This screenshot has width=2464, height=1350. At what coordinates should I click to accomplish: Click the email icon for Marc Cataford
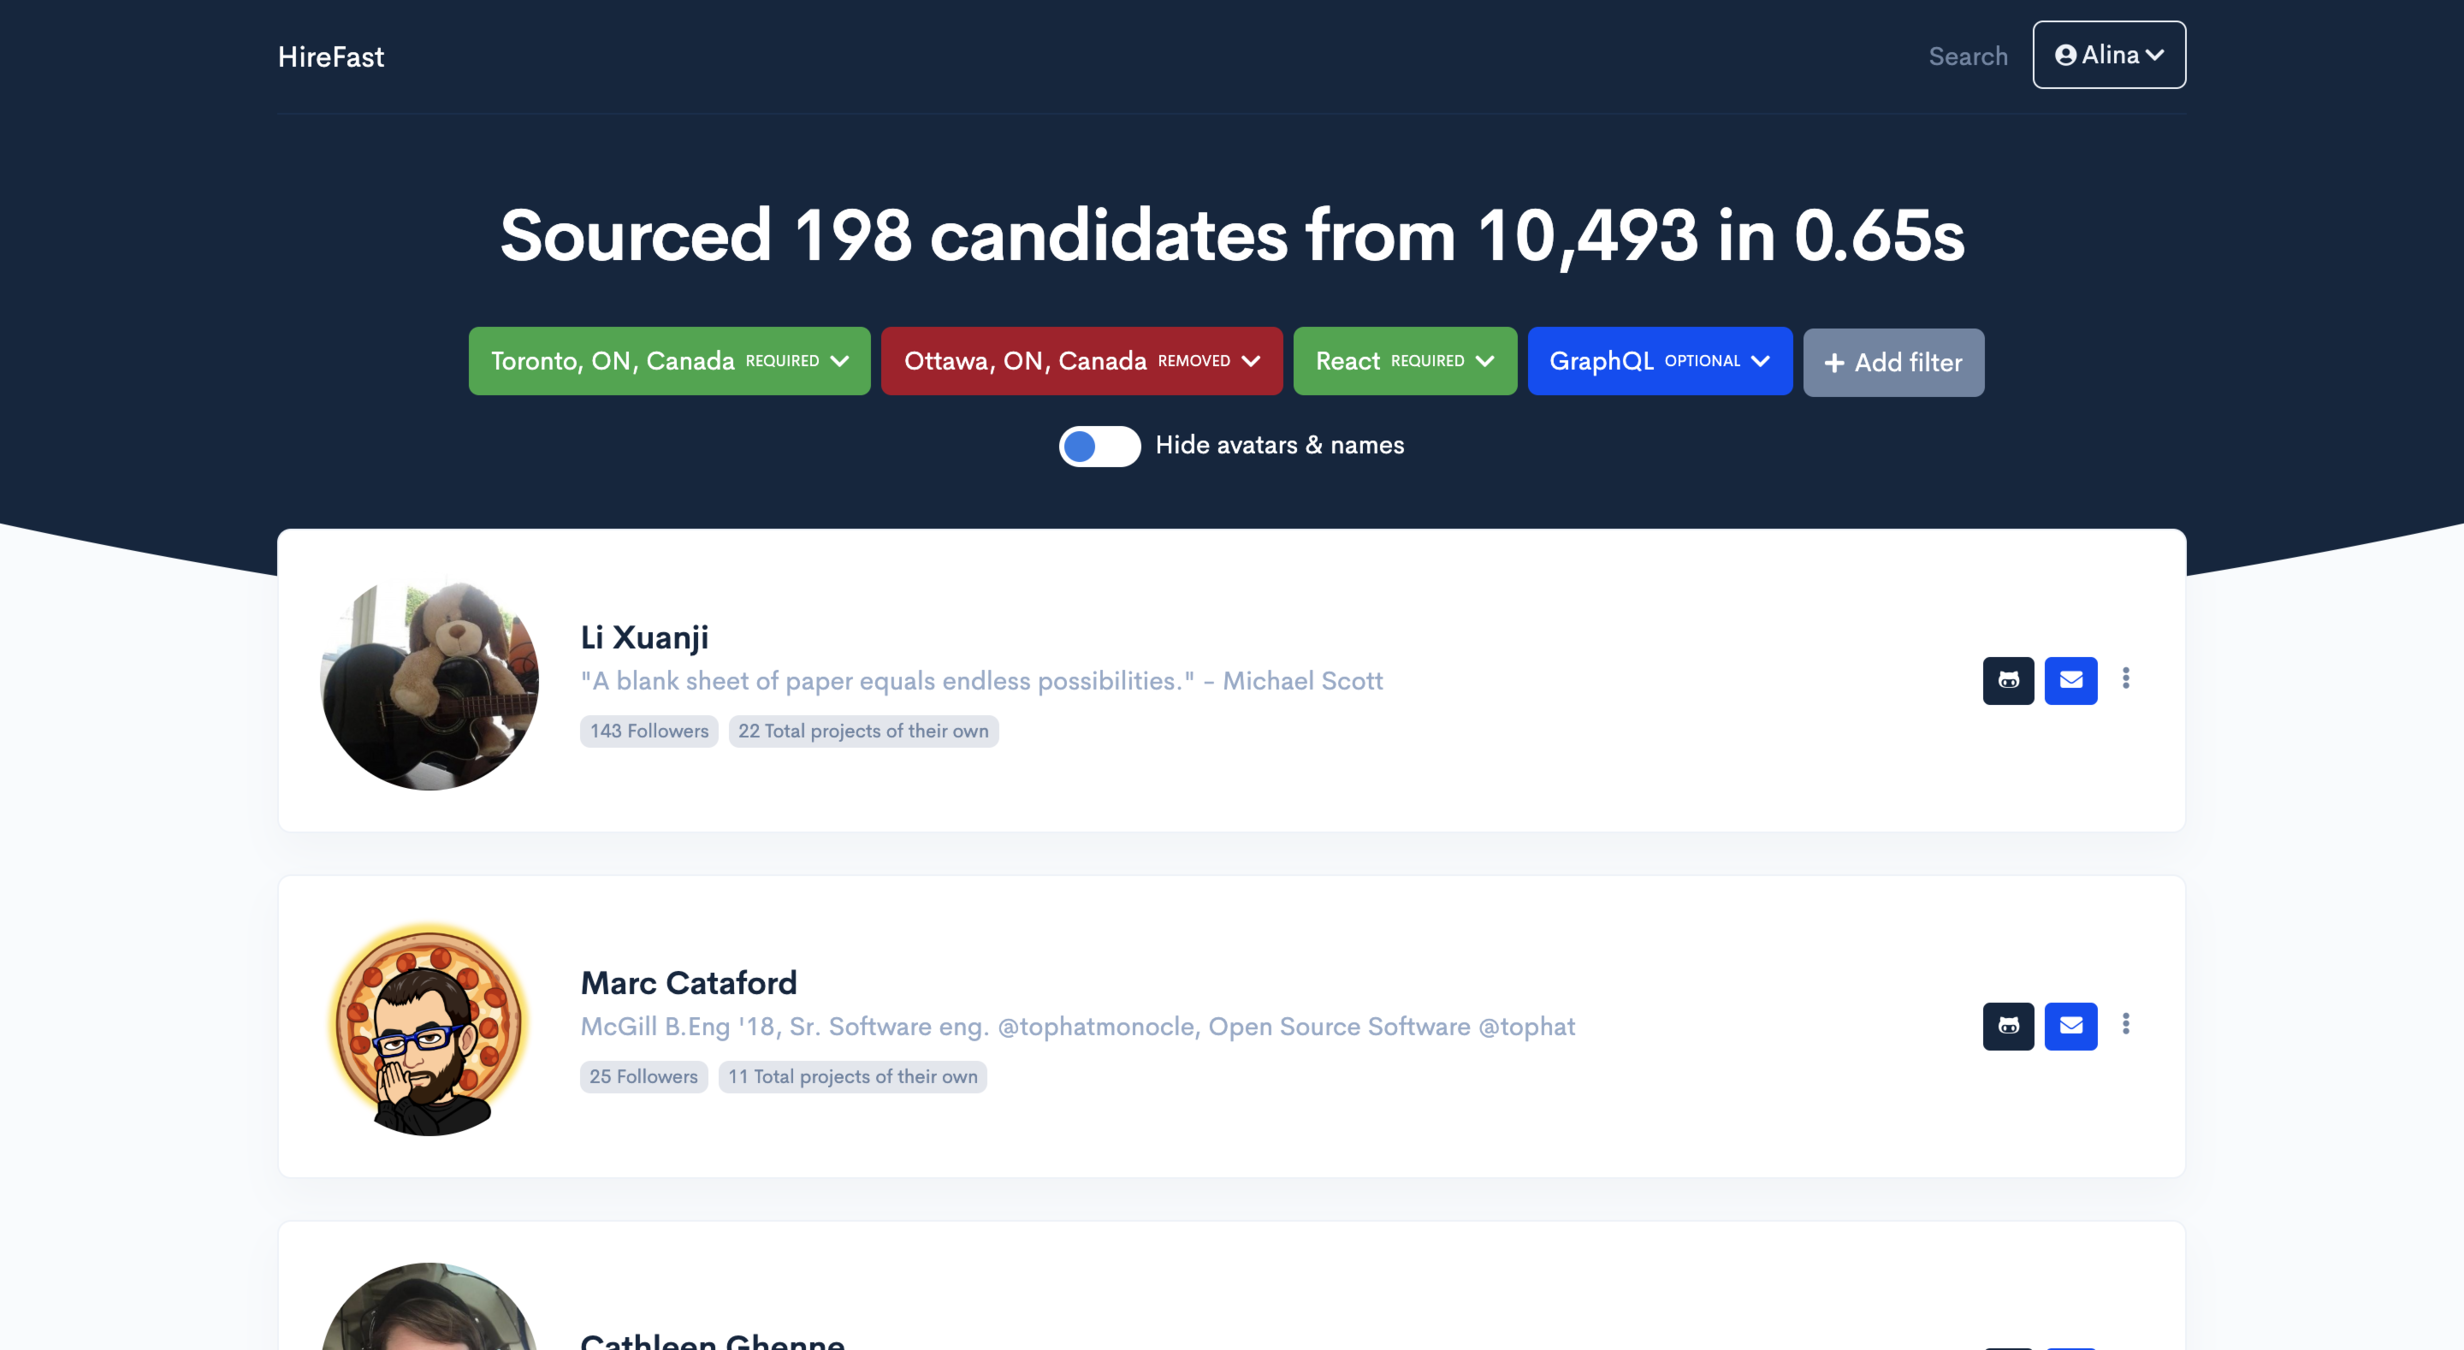point(2070,1026)
